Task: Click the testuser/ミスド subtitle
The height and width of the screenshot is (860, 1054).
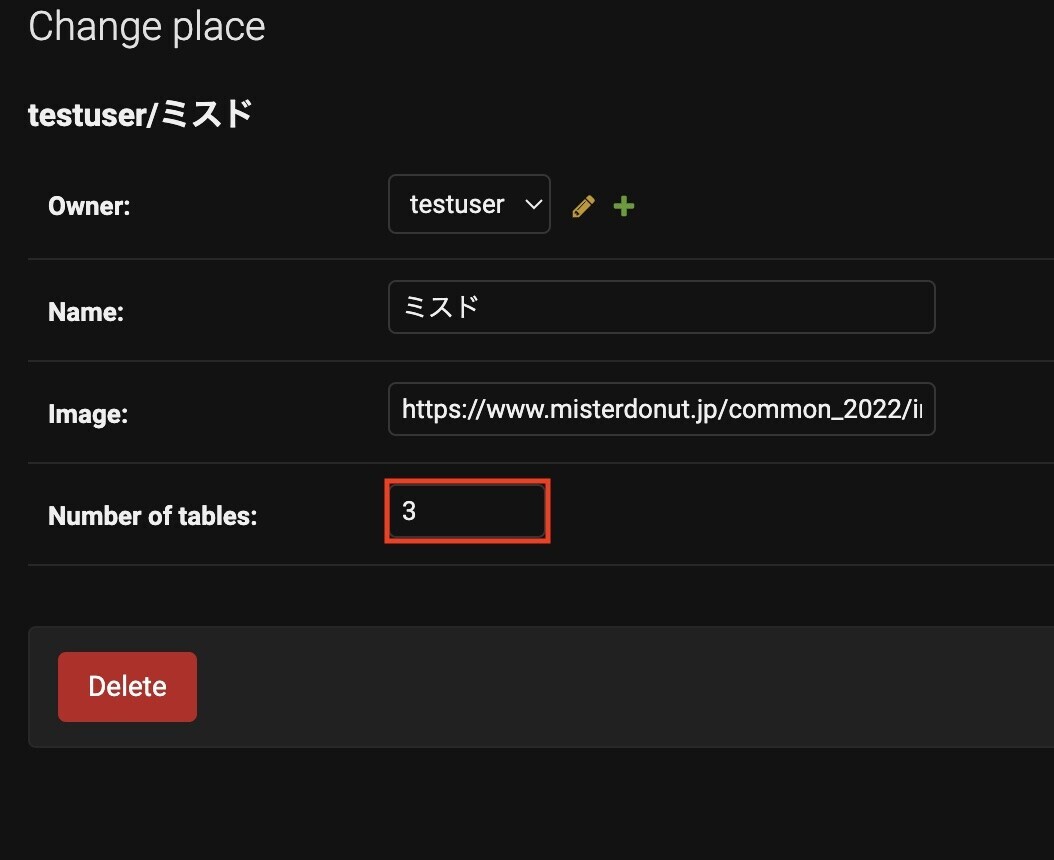Action: tap(140, 114)
